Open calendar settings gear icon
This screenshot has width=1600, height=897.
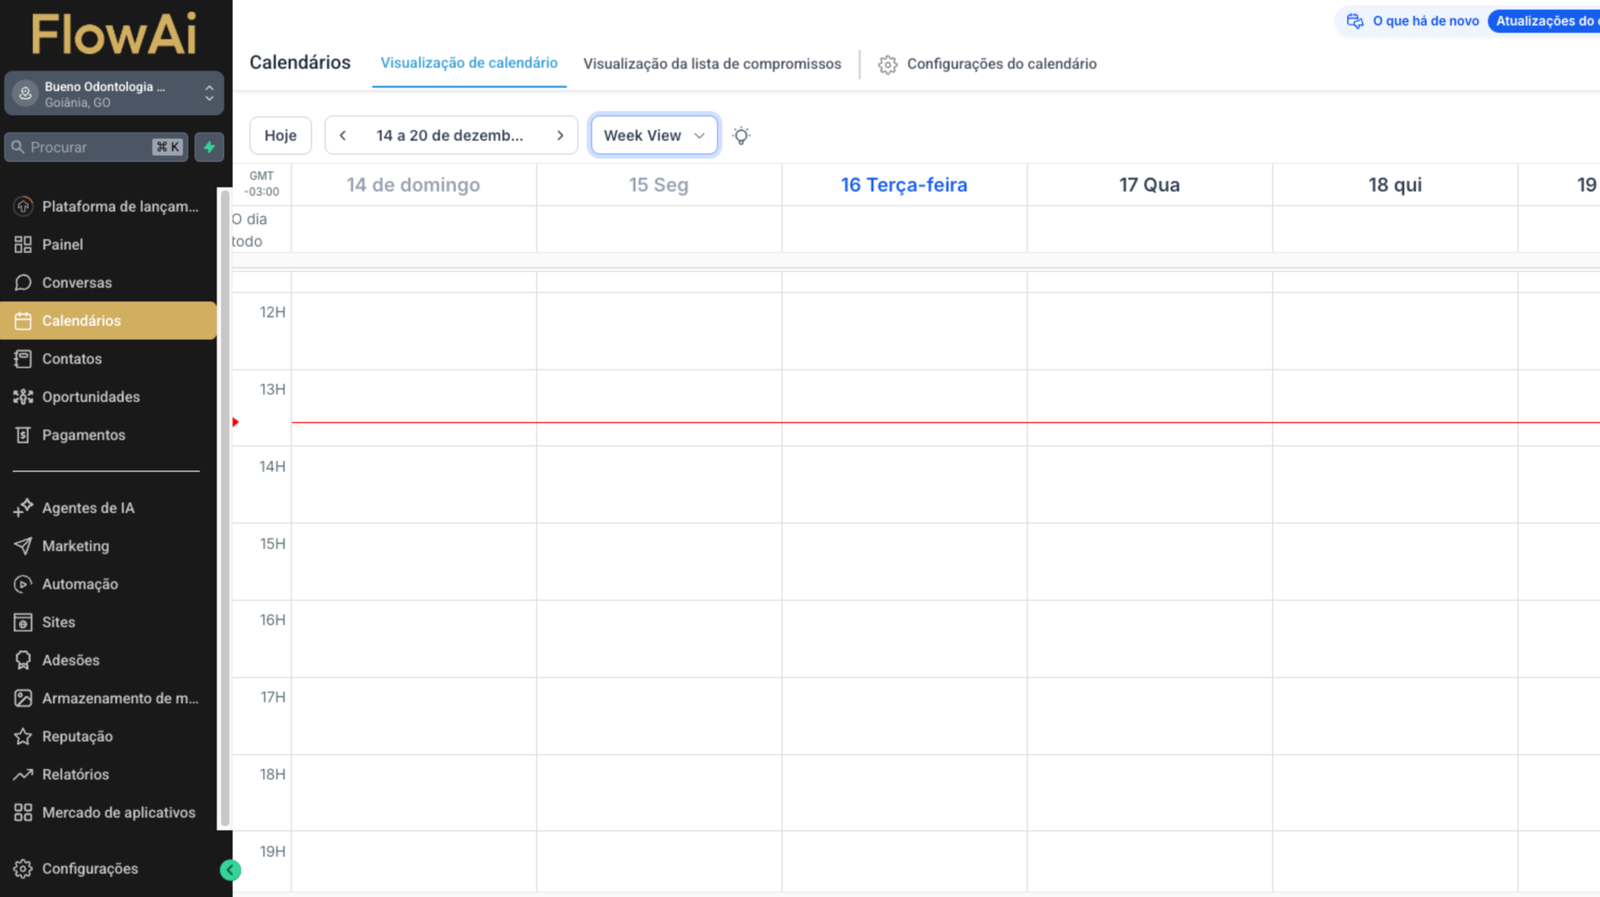click(x=887, y=64)
